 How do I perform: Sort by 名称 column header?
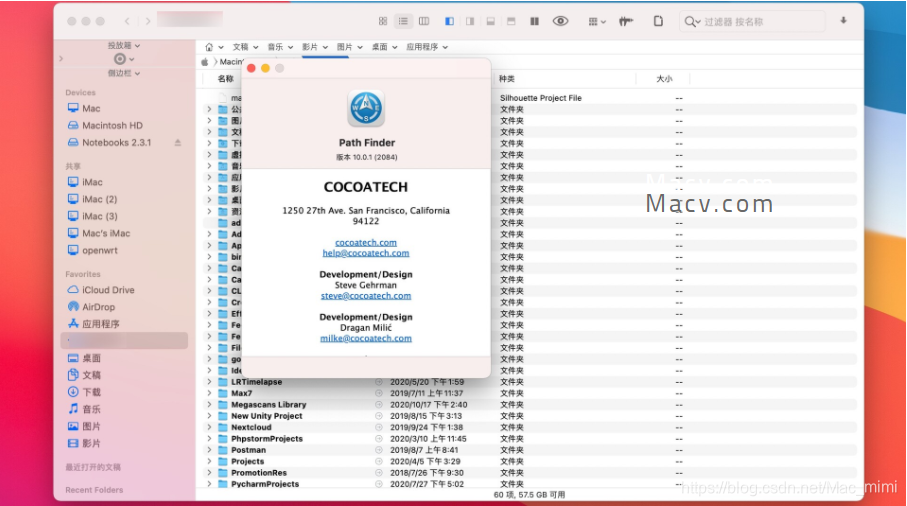(226, 79)
